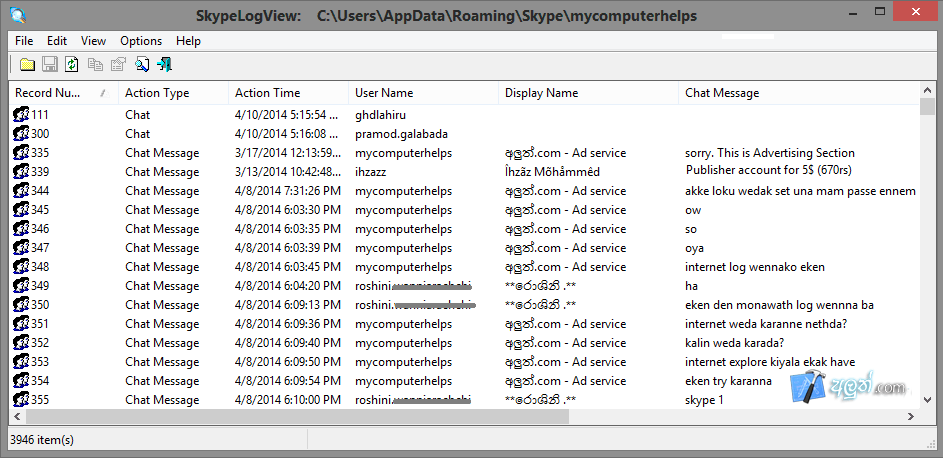
Task: Click the record icon of row 353
Action: click(21, 362)
